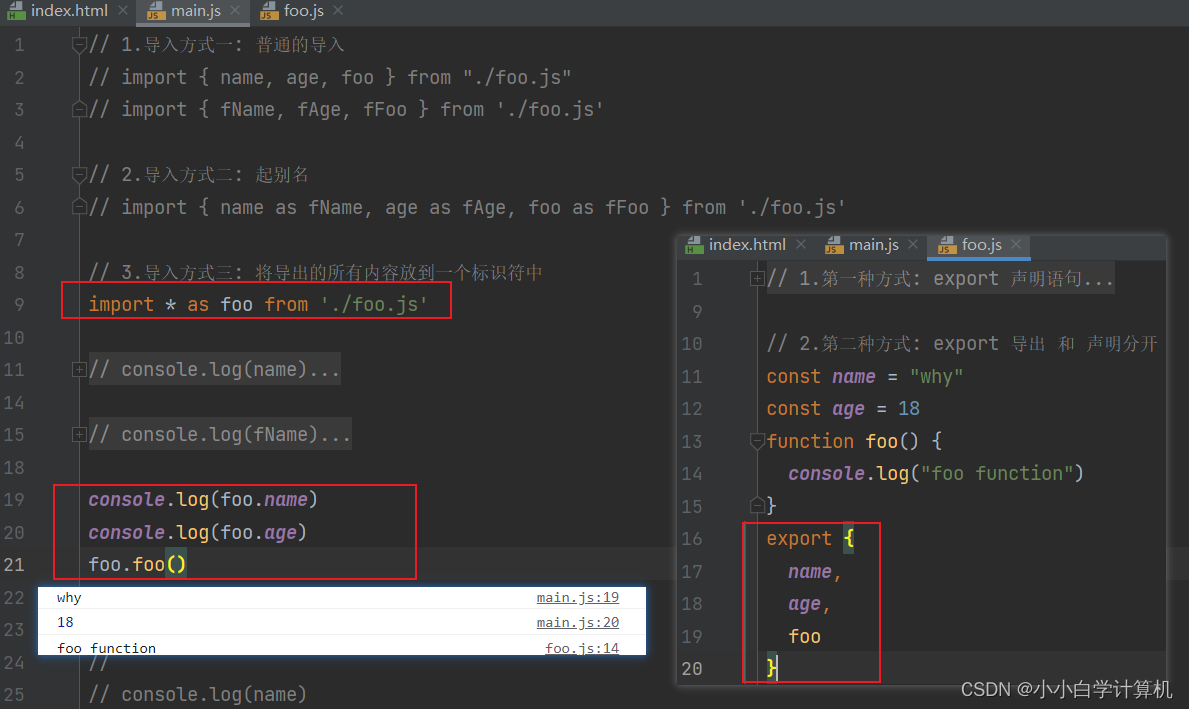The height and width of the screenshot is (709, 1189).
Task: Click the JS file icon on top foo.js tab
Action: click(x=268, y=11)
